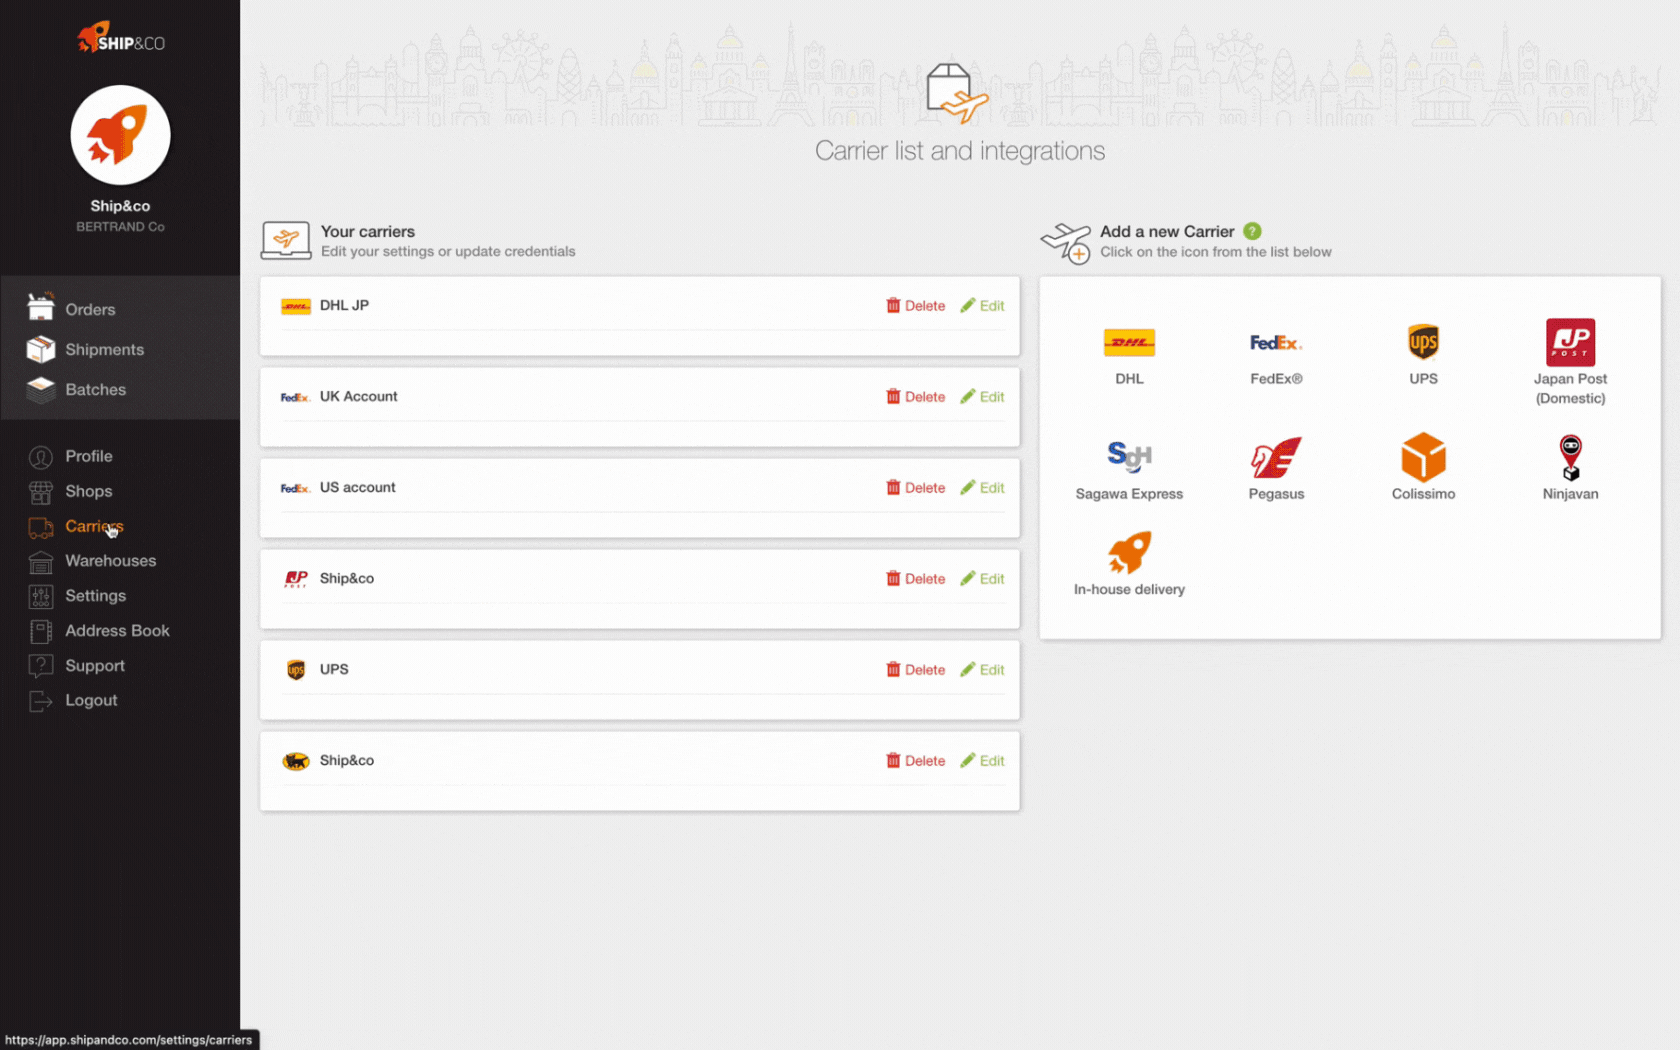Viewport: 1680px width, 1050px height.
Task: Delete the Japan Post Ship&co carrier
Action: [915, 579]
